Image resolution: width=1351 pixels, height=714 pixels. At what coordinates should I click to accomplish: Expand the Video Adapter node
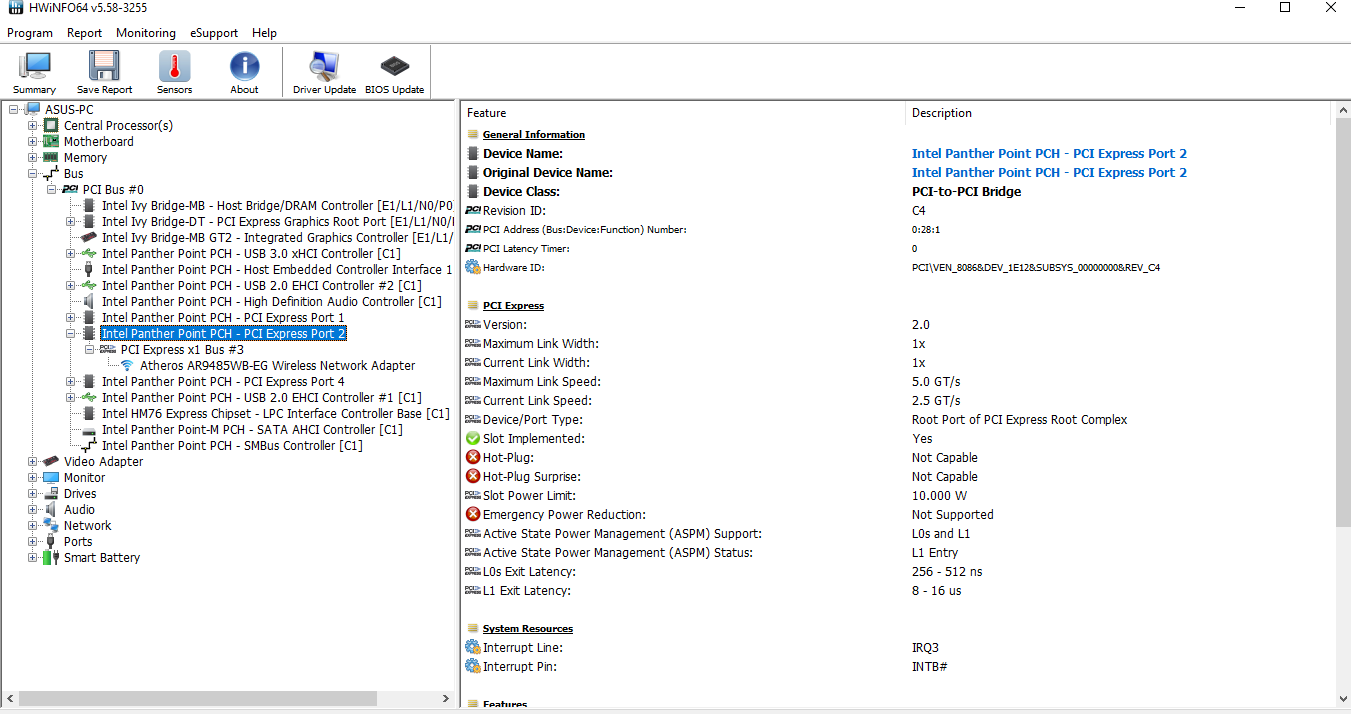click(33, 461)
